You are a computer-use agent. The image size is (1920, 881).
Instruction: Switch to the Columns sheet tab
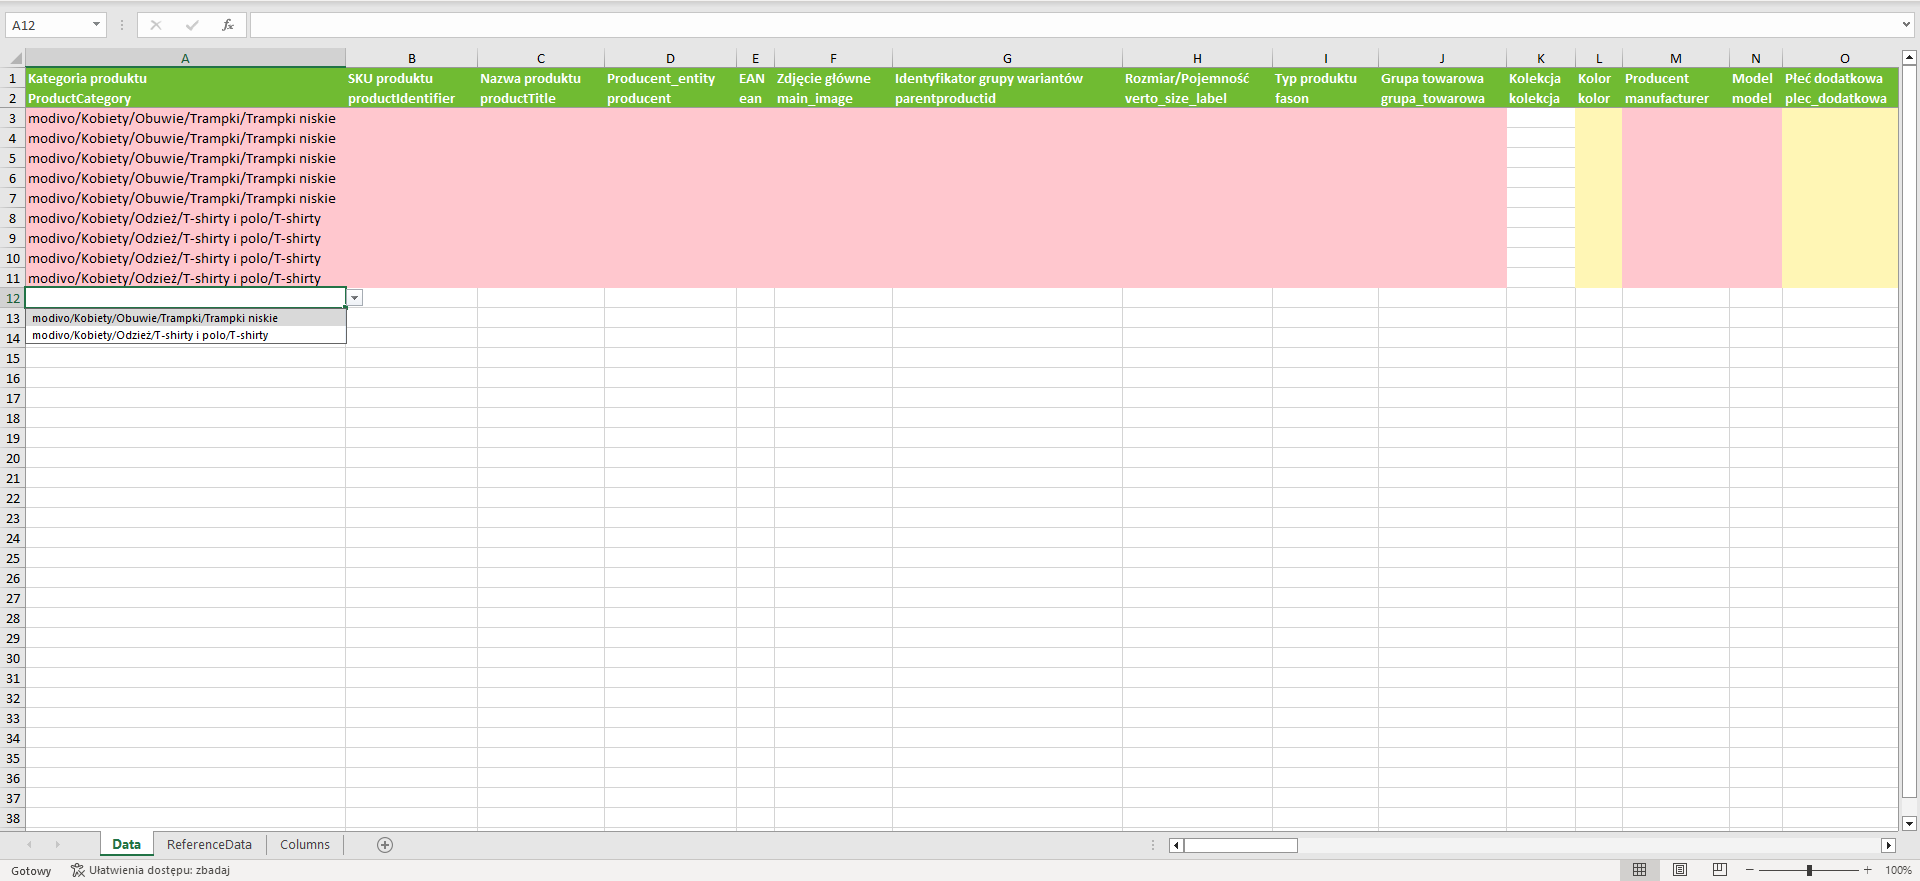[x=305, y=845]
